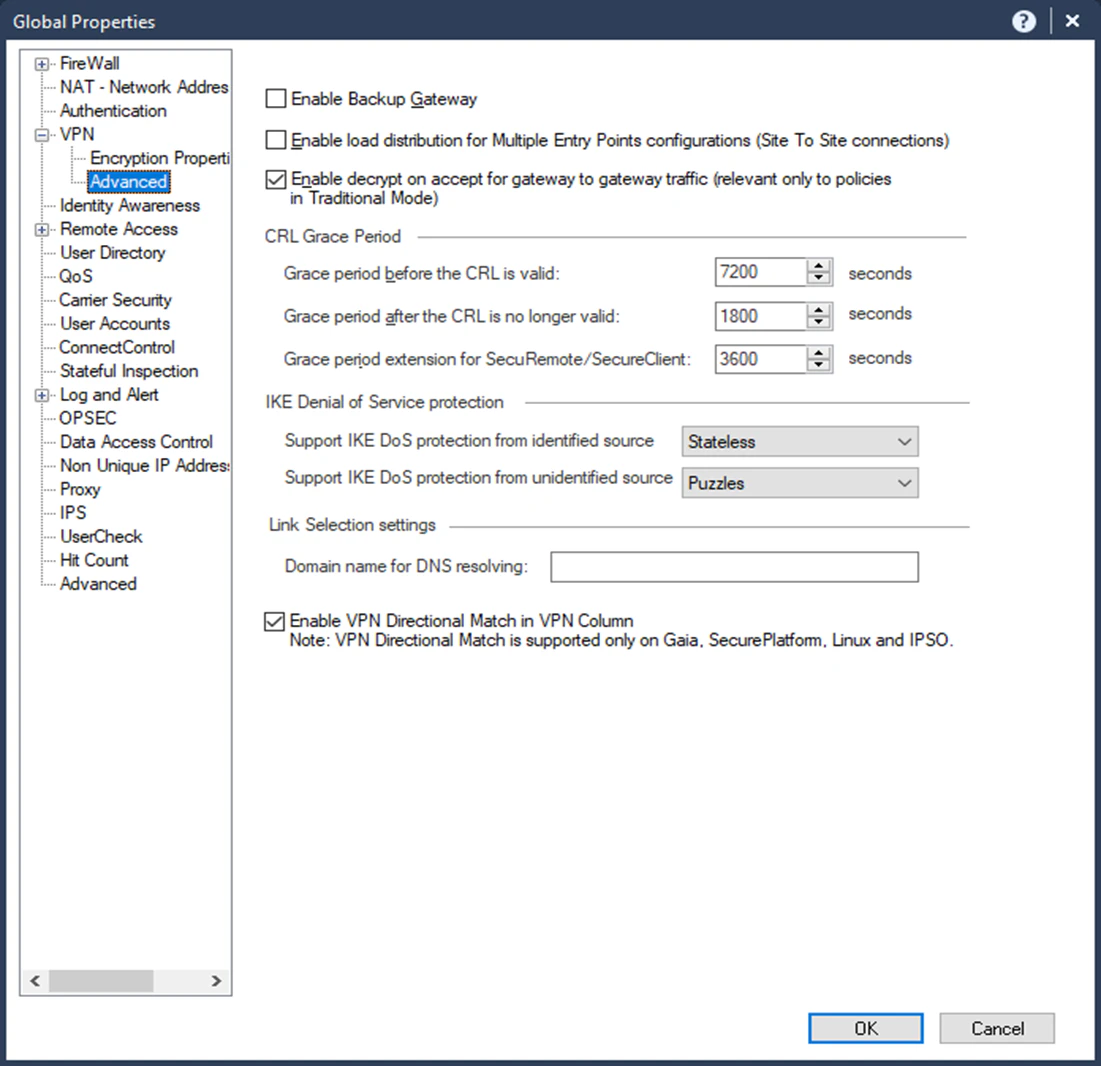Click the 3600 seconds extension field
Screen dimensions: 1101x1066
click(x=760, y=359)
